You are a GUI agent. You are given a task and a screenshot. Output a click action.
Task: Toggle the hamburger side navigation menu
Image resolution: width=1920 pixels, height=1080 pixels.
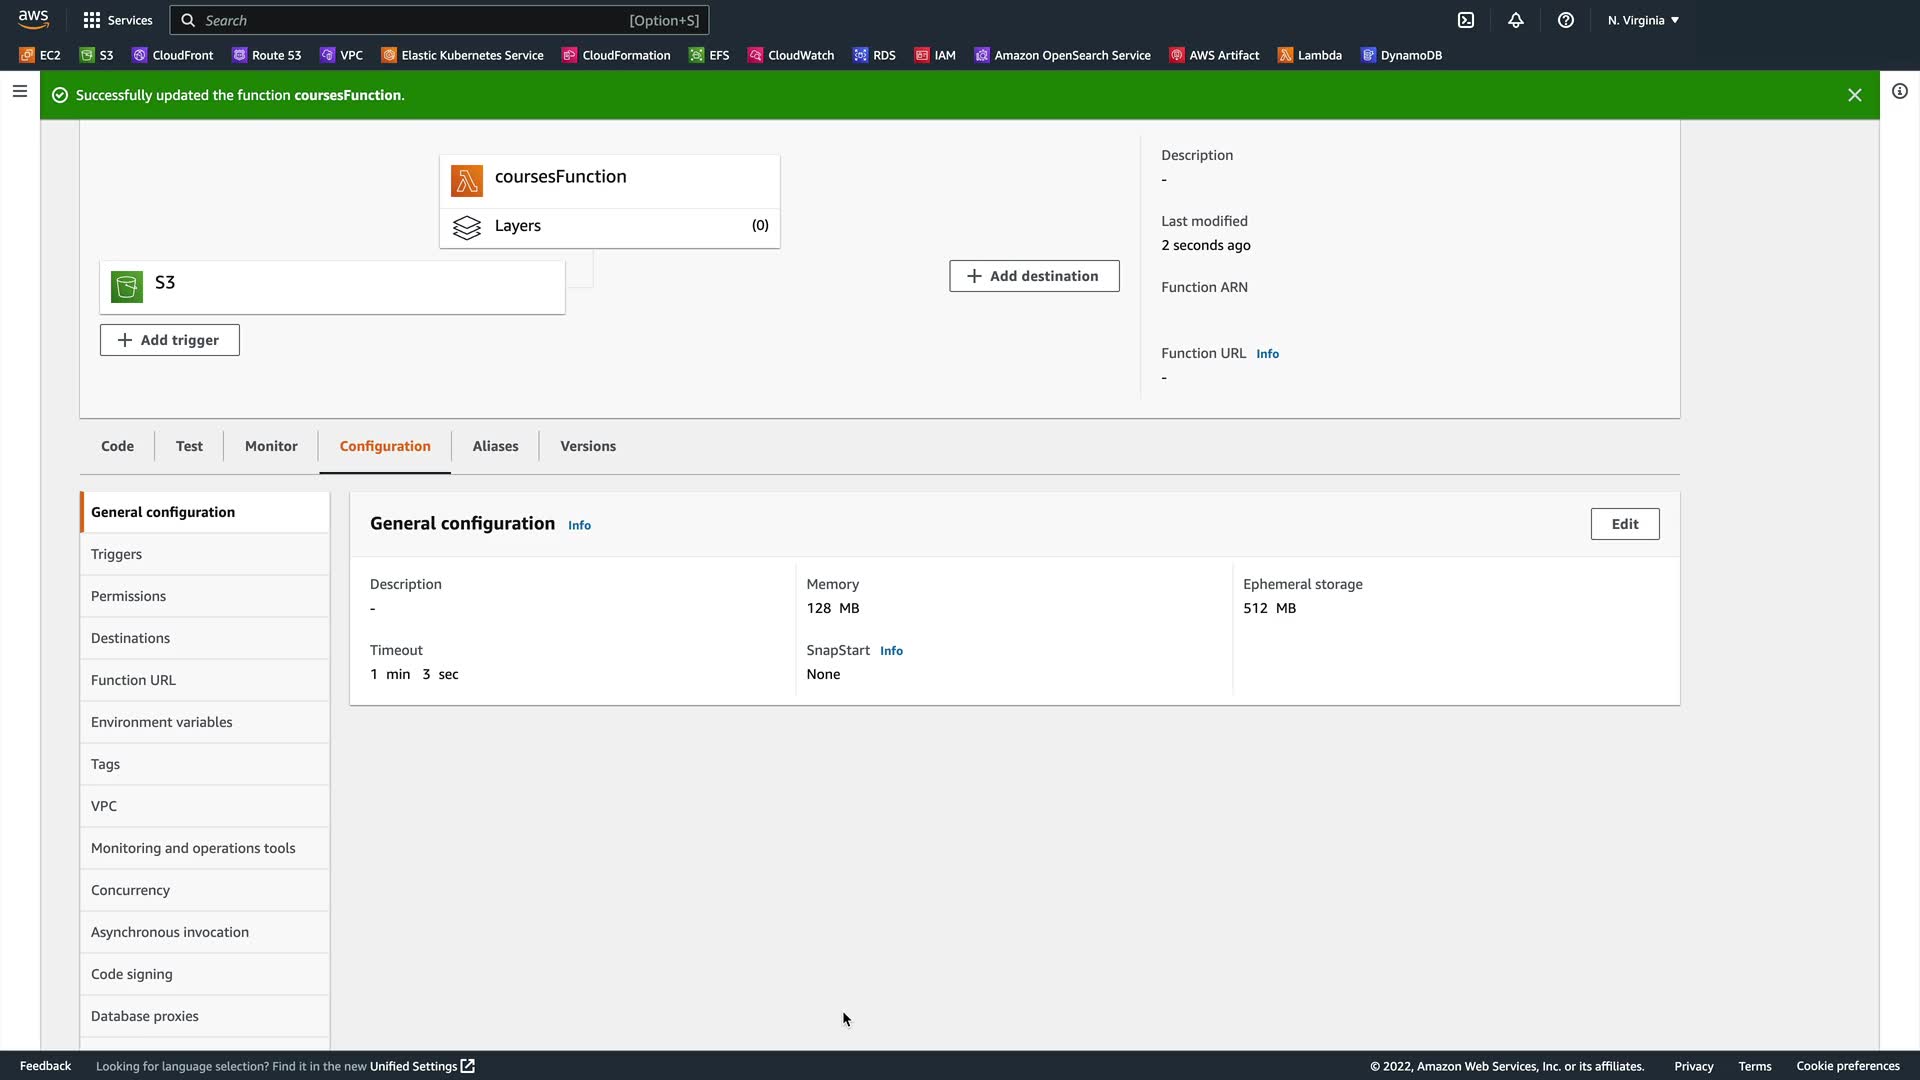click(19, 91)
